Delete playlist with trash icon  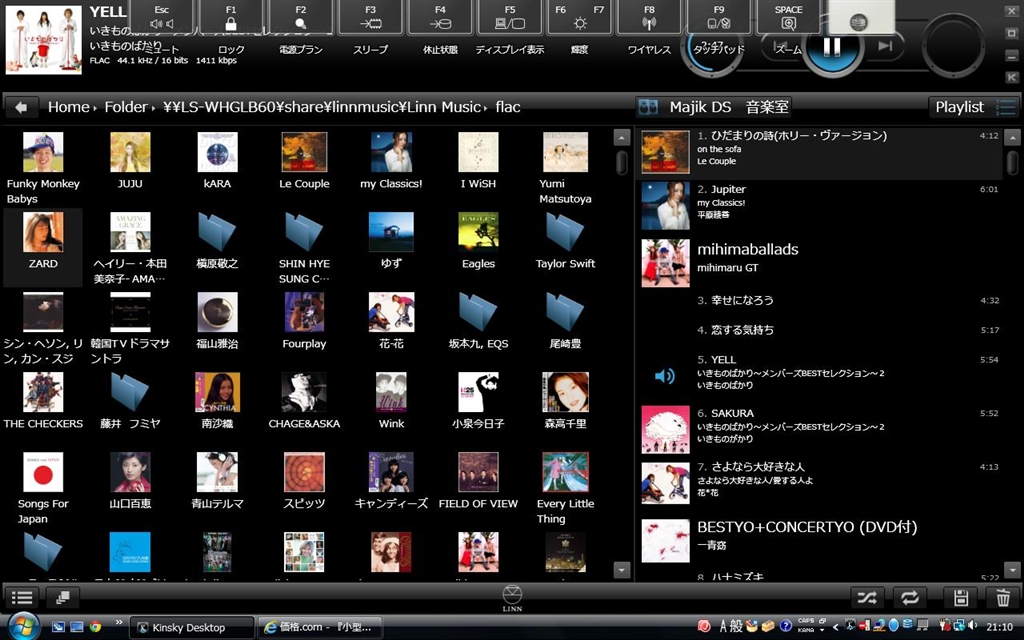tap(1003, 598)
